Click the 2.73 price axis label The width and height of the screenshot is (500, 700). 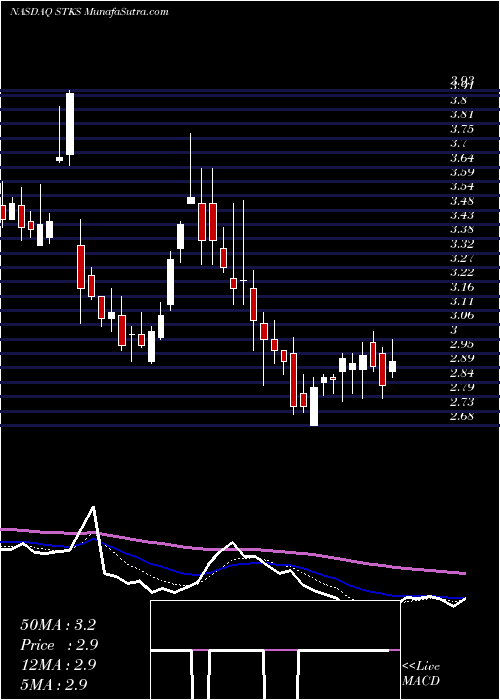462,402
